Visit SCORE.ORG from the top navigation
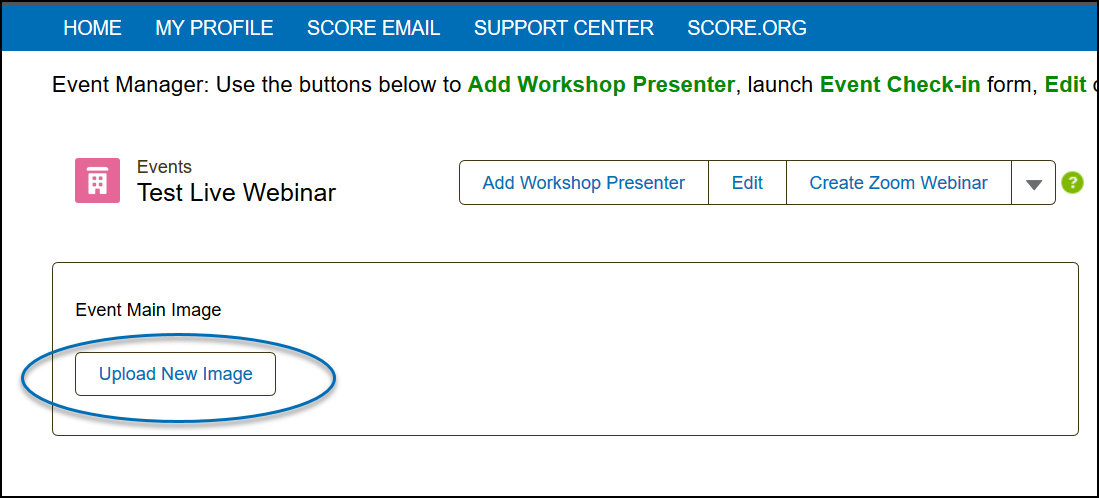Image resolution: width=1099 pixels, height=498 pixels. (746, 28)
